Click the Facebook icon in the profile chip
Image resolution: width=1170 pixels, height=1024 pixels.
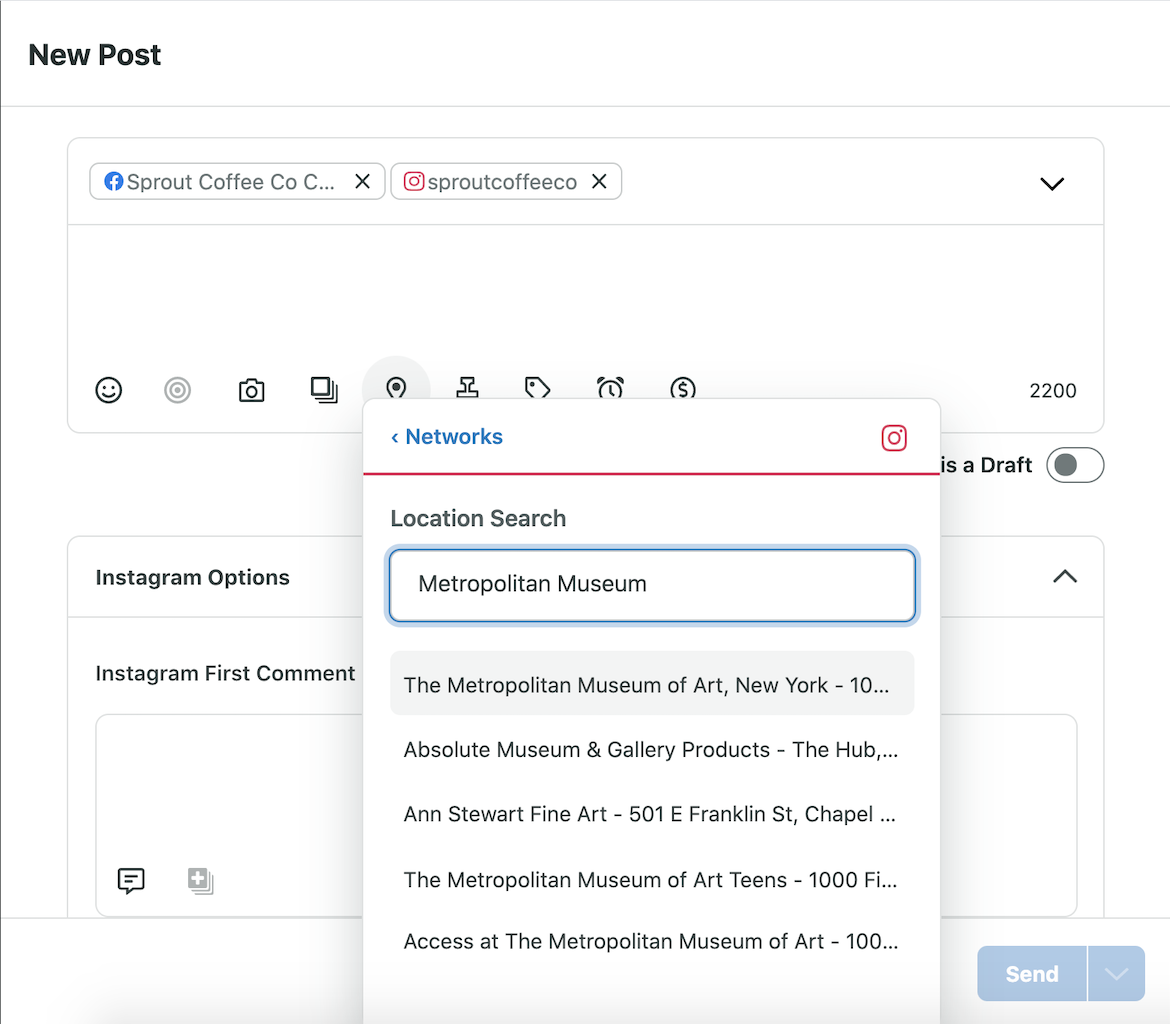click(113, 181)
